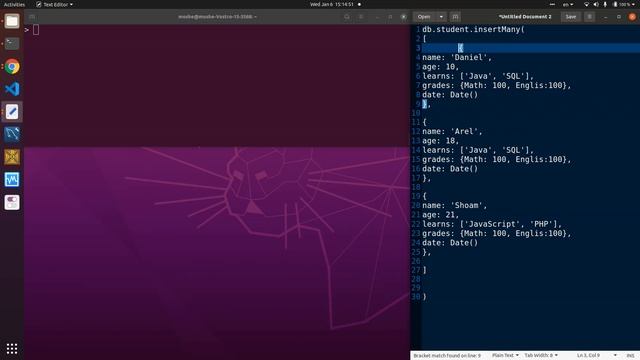
Task: Open the Terminal icon in the dock
Action: tap(12, 43)
